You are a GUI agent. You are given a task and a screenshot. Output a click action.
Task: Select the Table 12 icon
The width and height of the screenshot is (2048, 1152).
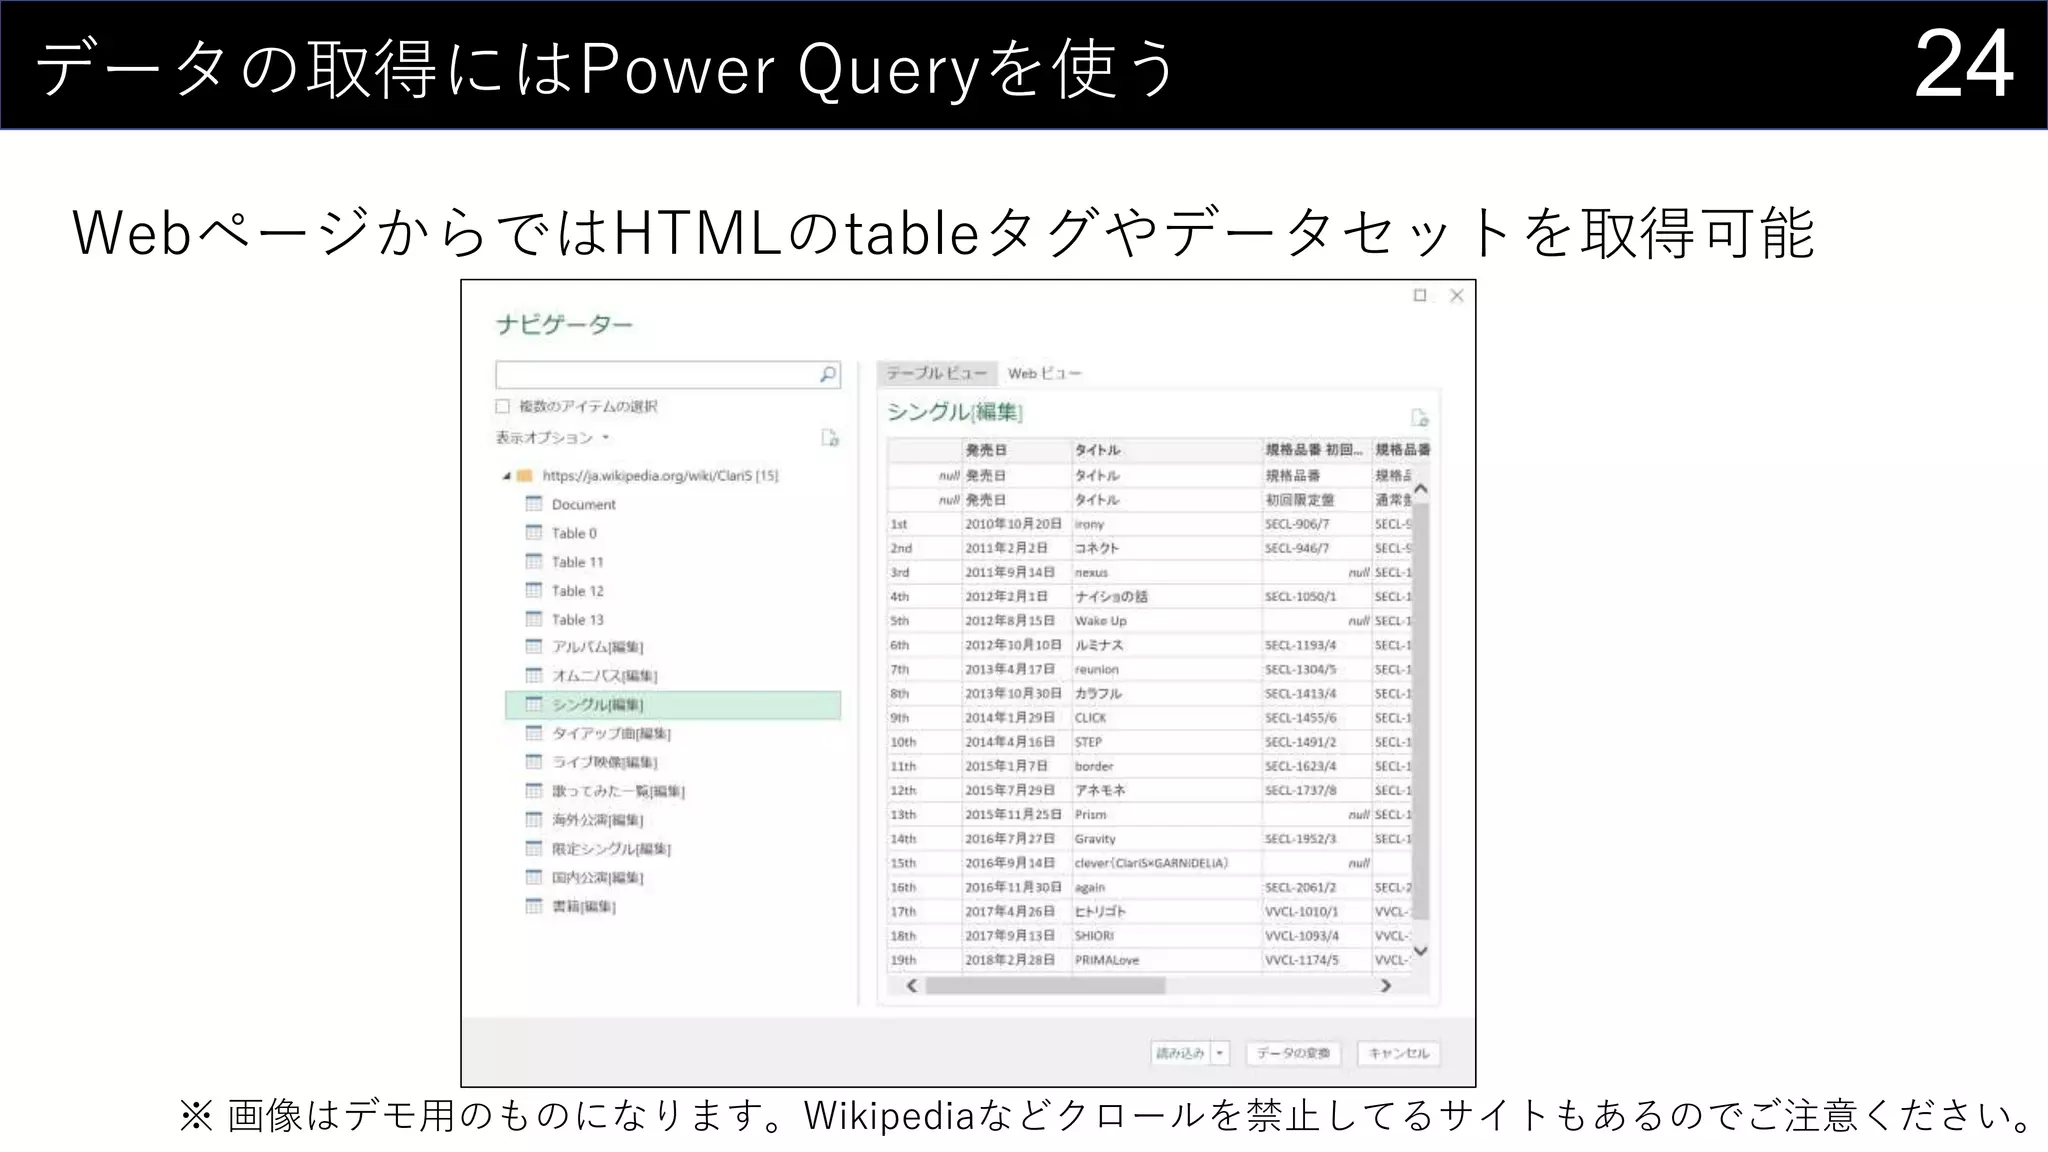534,590
